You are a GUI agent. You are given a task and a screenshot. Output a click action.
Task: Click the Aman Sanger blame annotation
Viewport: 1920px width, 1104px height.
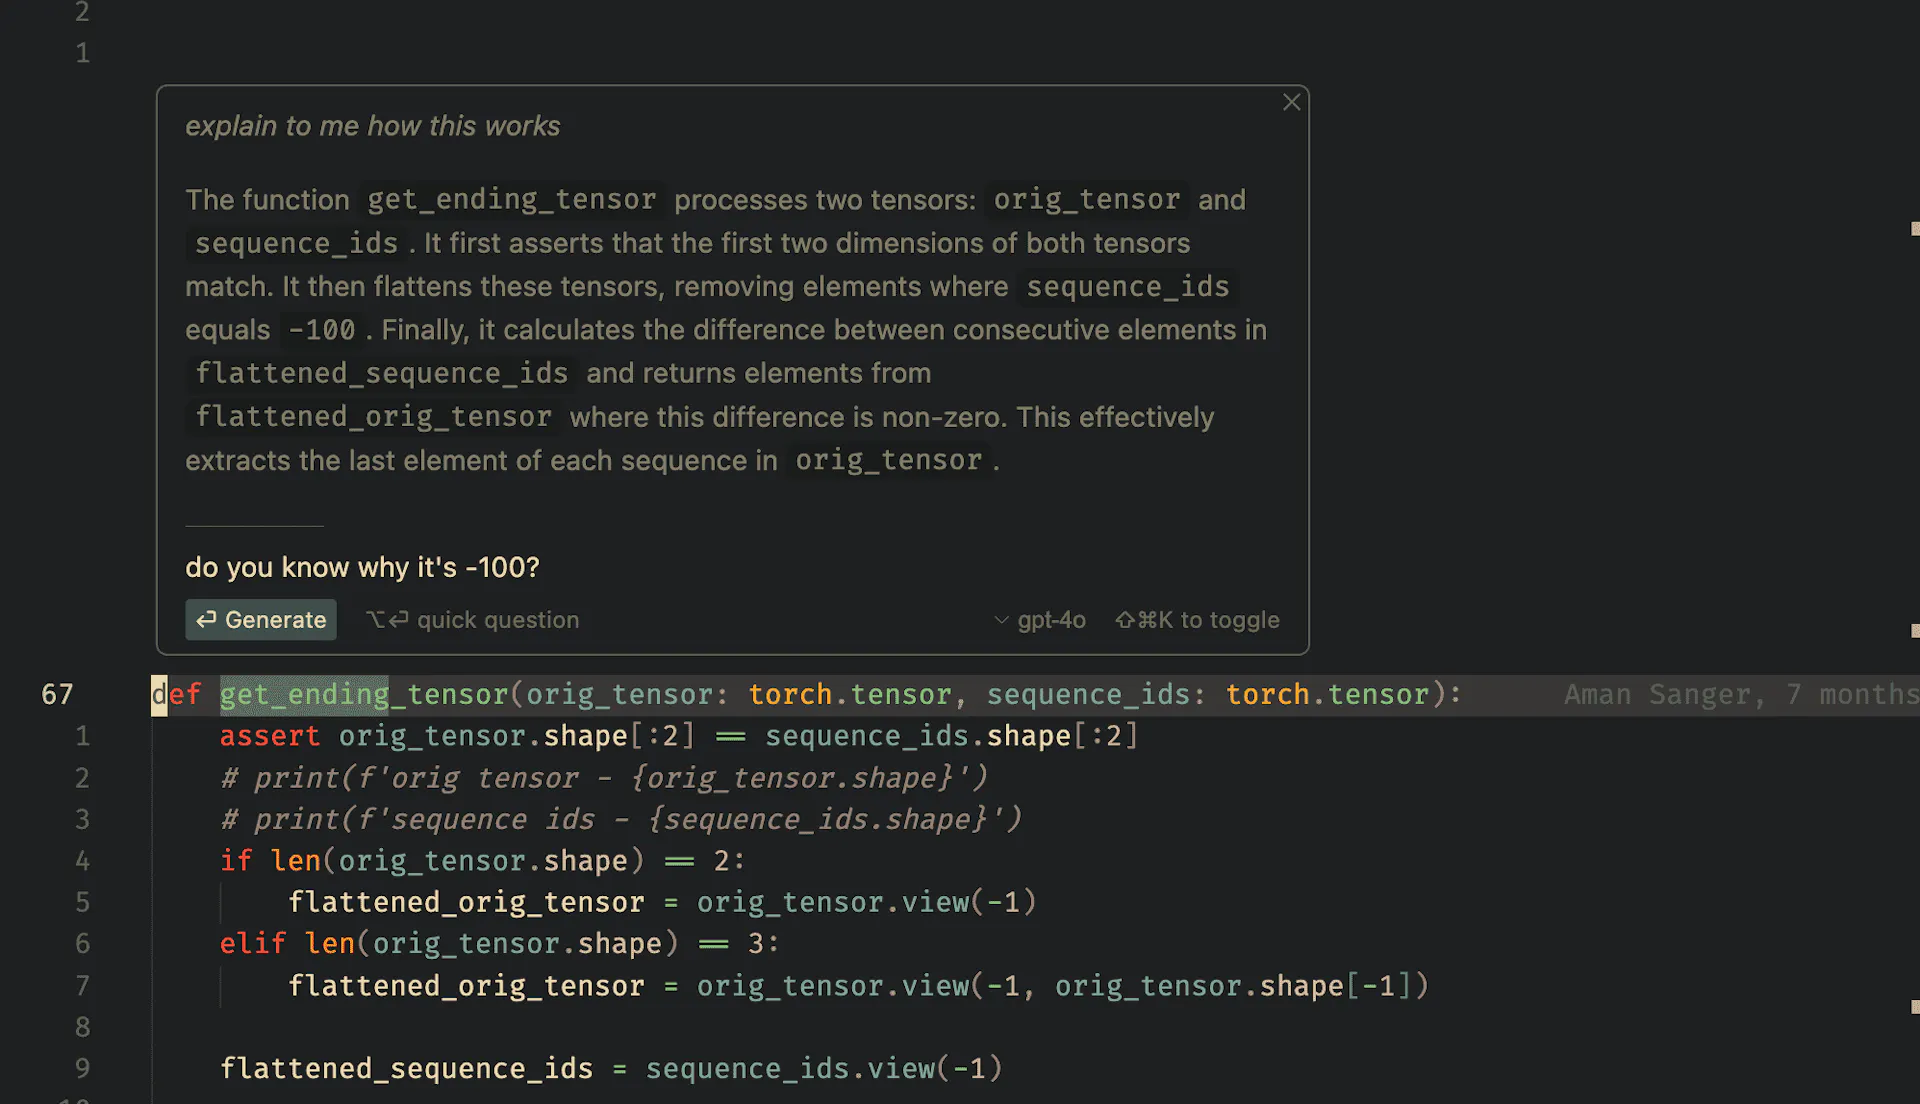(1740, 694)
